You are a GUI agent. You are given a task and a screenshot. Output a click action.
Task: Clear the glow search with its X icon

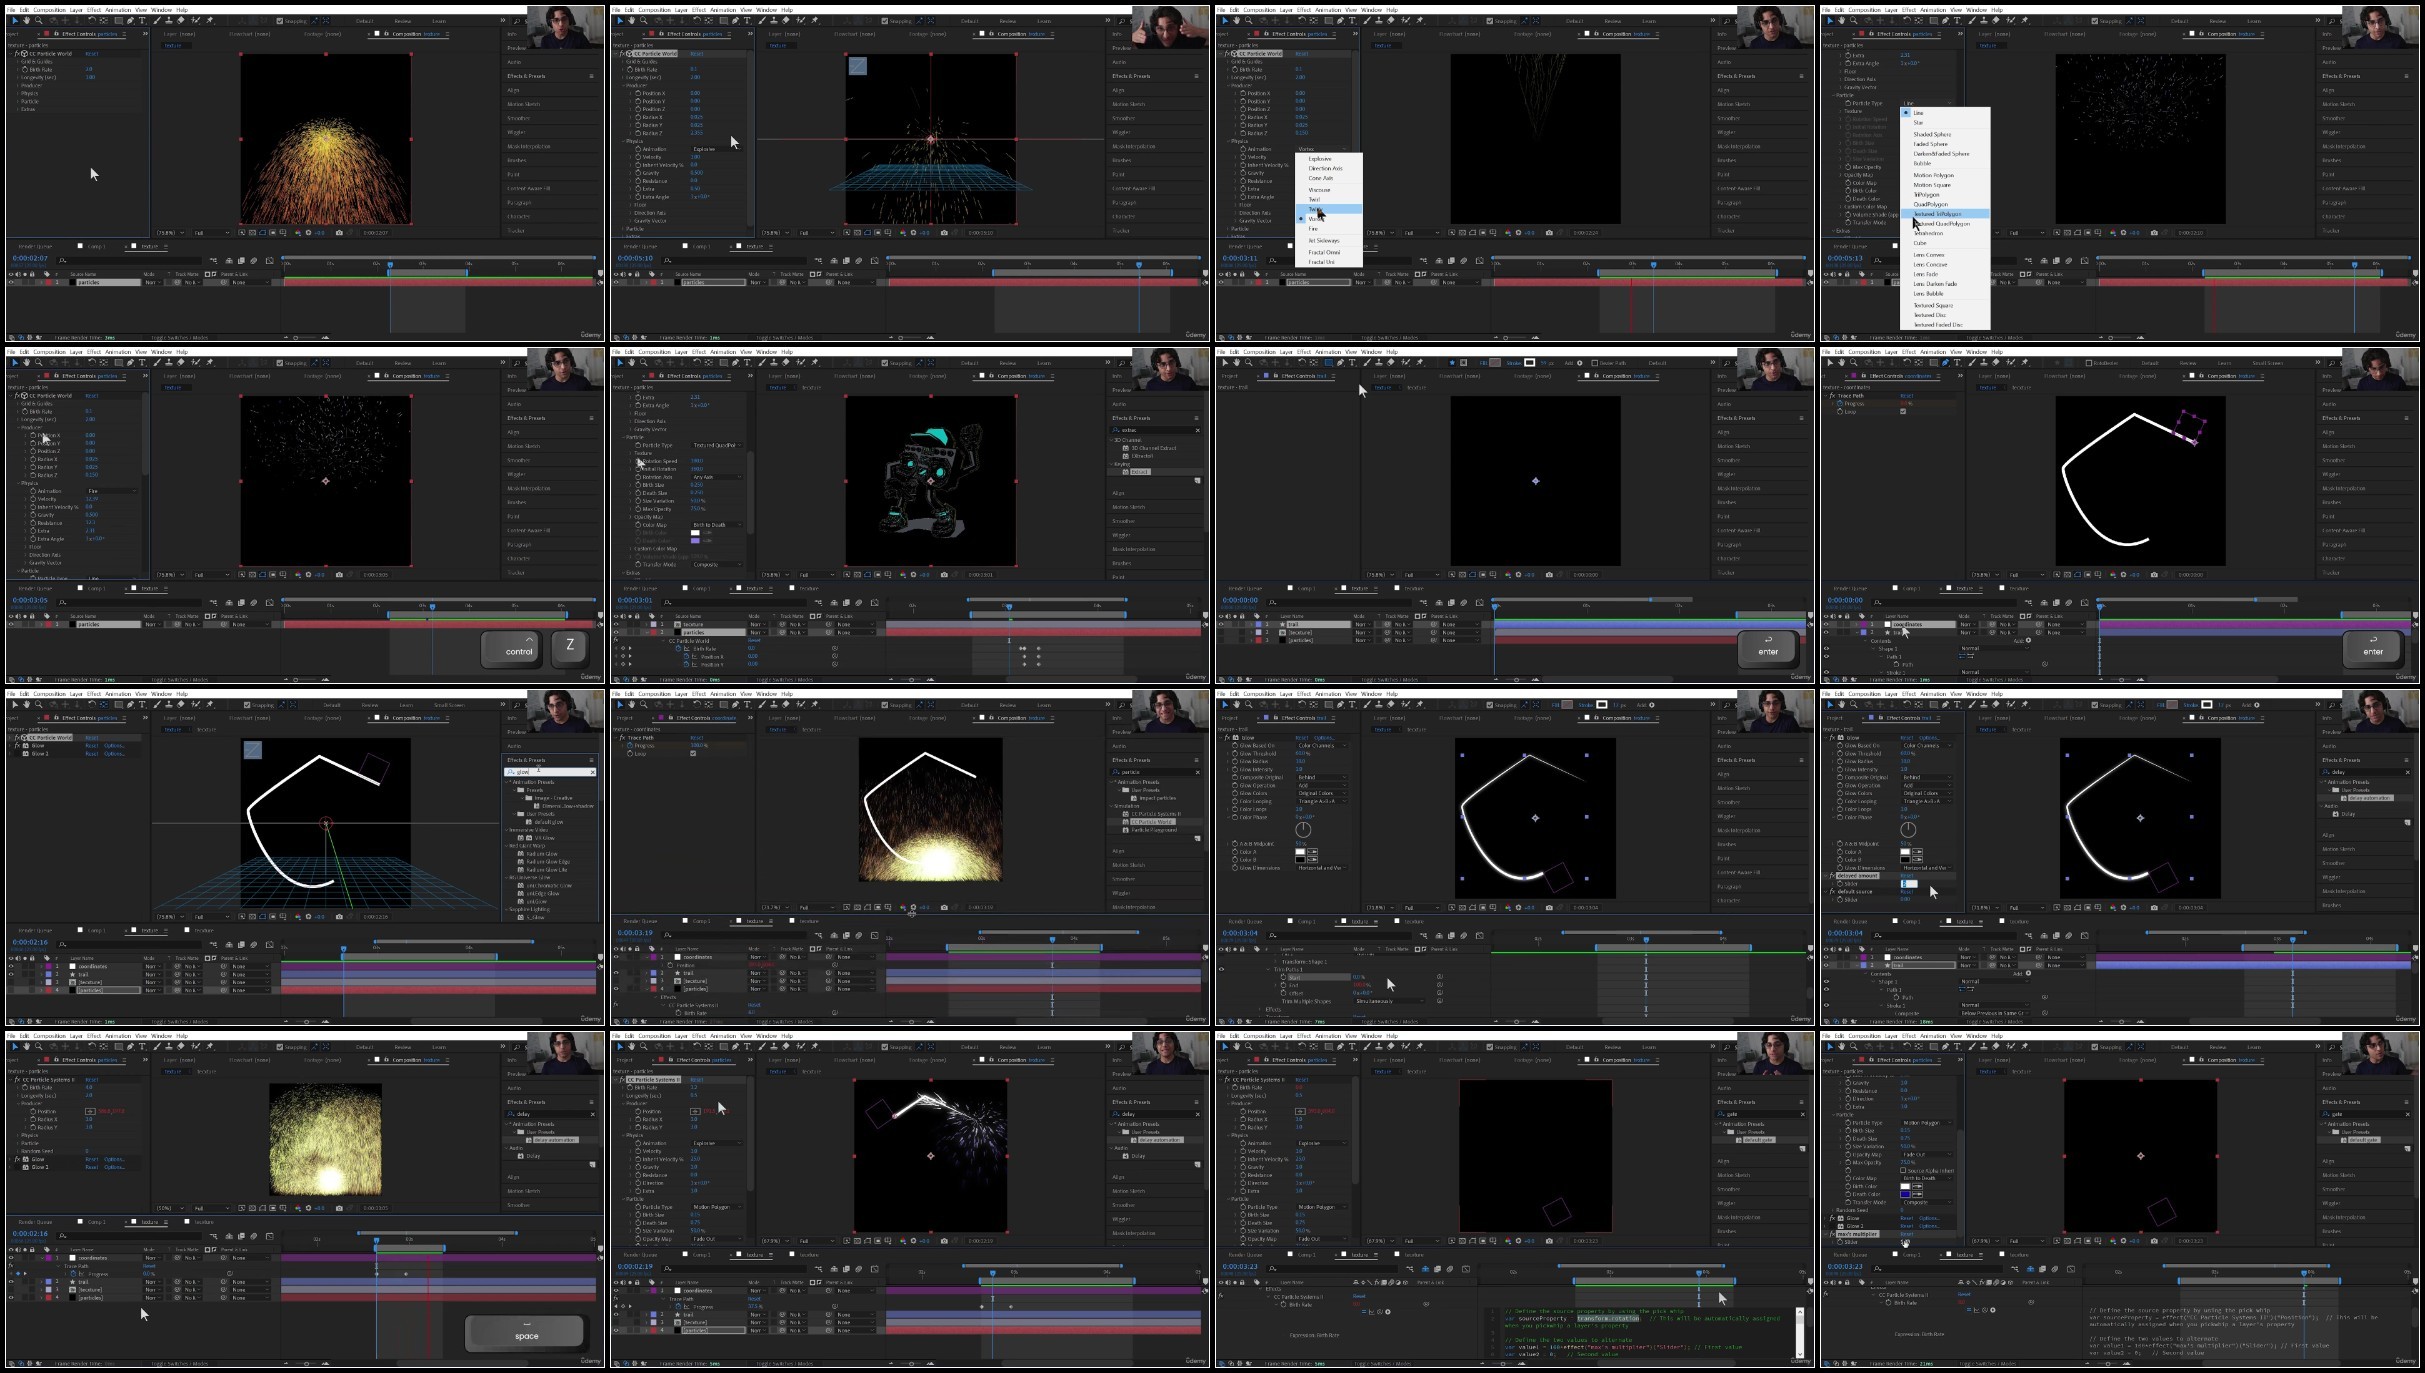coord(592,772)
